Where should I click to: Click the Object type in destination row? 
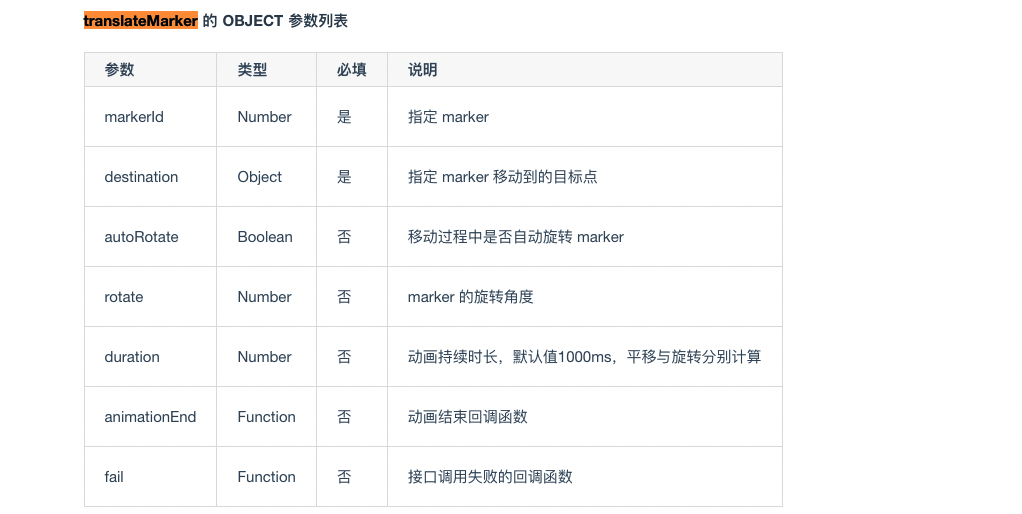(260, 177)
